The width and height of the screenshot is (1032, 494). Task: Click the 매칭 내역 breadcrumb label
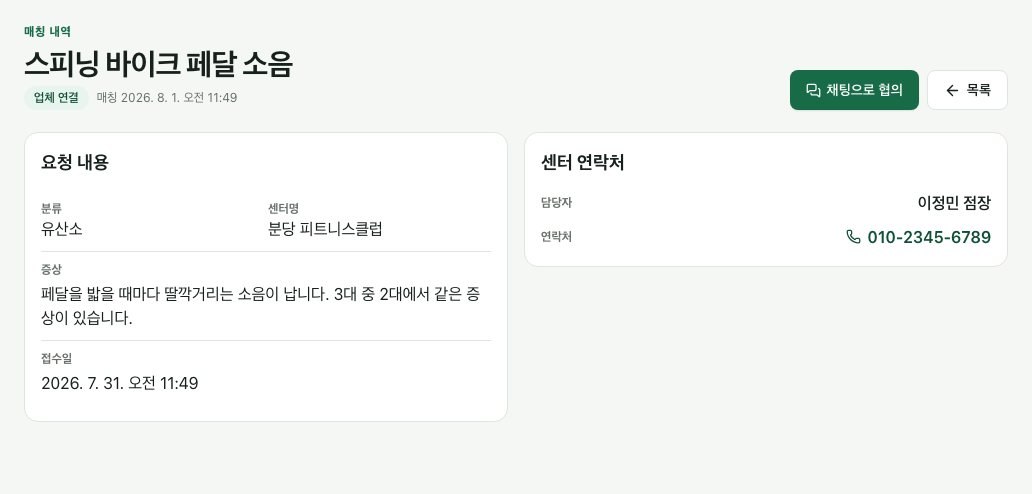(47, 31)
